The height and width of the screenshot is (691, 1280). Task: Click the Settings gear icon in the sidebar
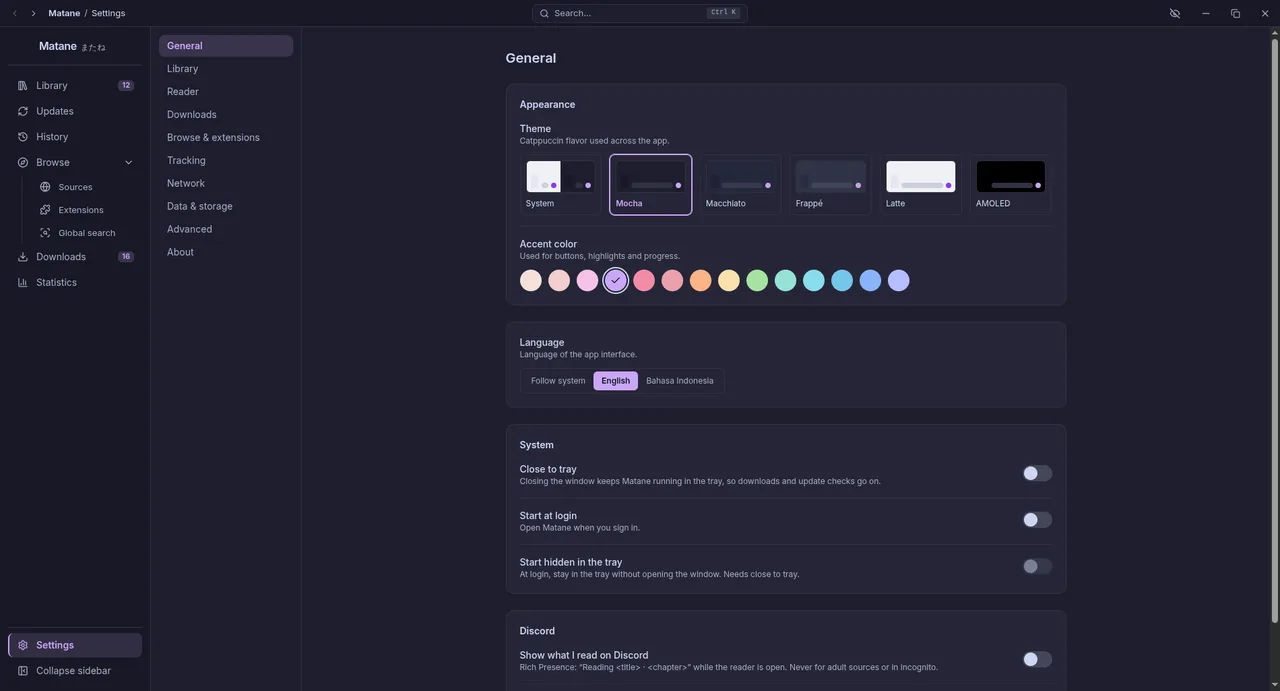(x=23, y=645)
